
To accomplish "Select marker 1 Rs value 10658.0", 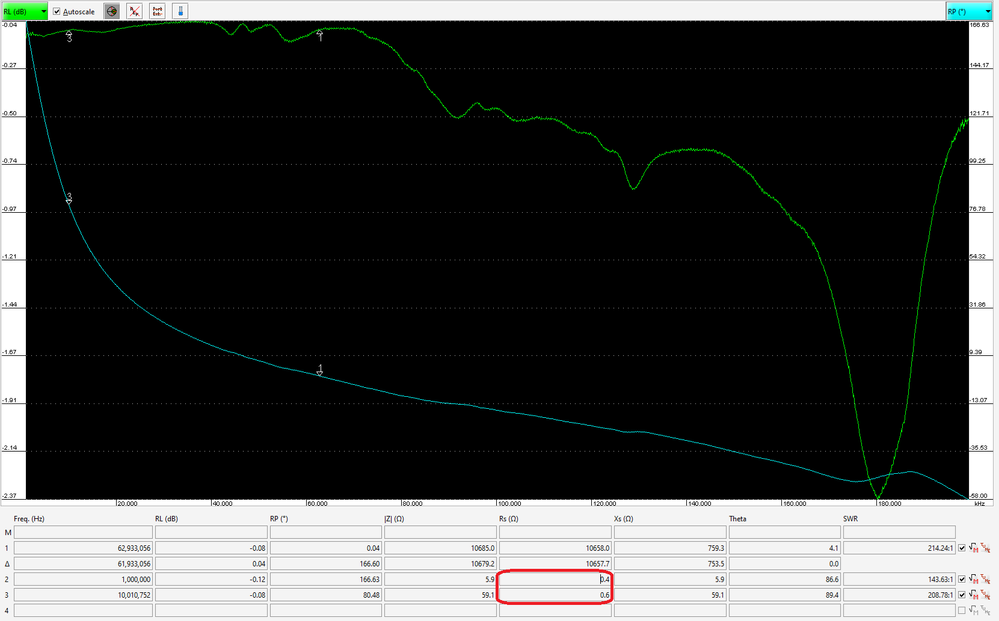I will coord(555,548).
